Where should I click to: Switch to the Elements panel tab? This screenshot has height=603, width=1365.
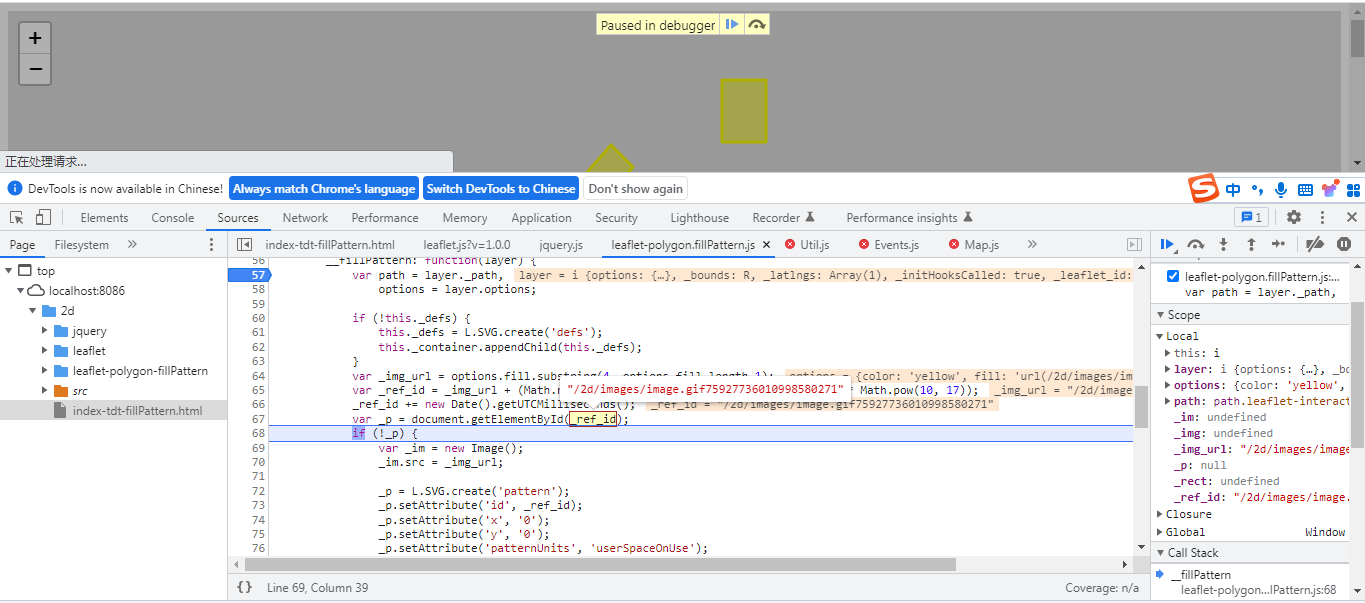(x=104, y=217)
